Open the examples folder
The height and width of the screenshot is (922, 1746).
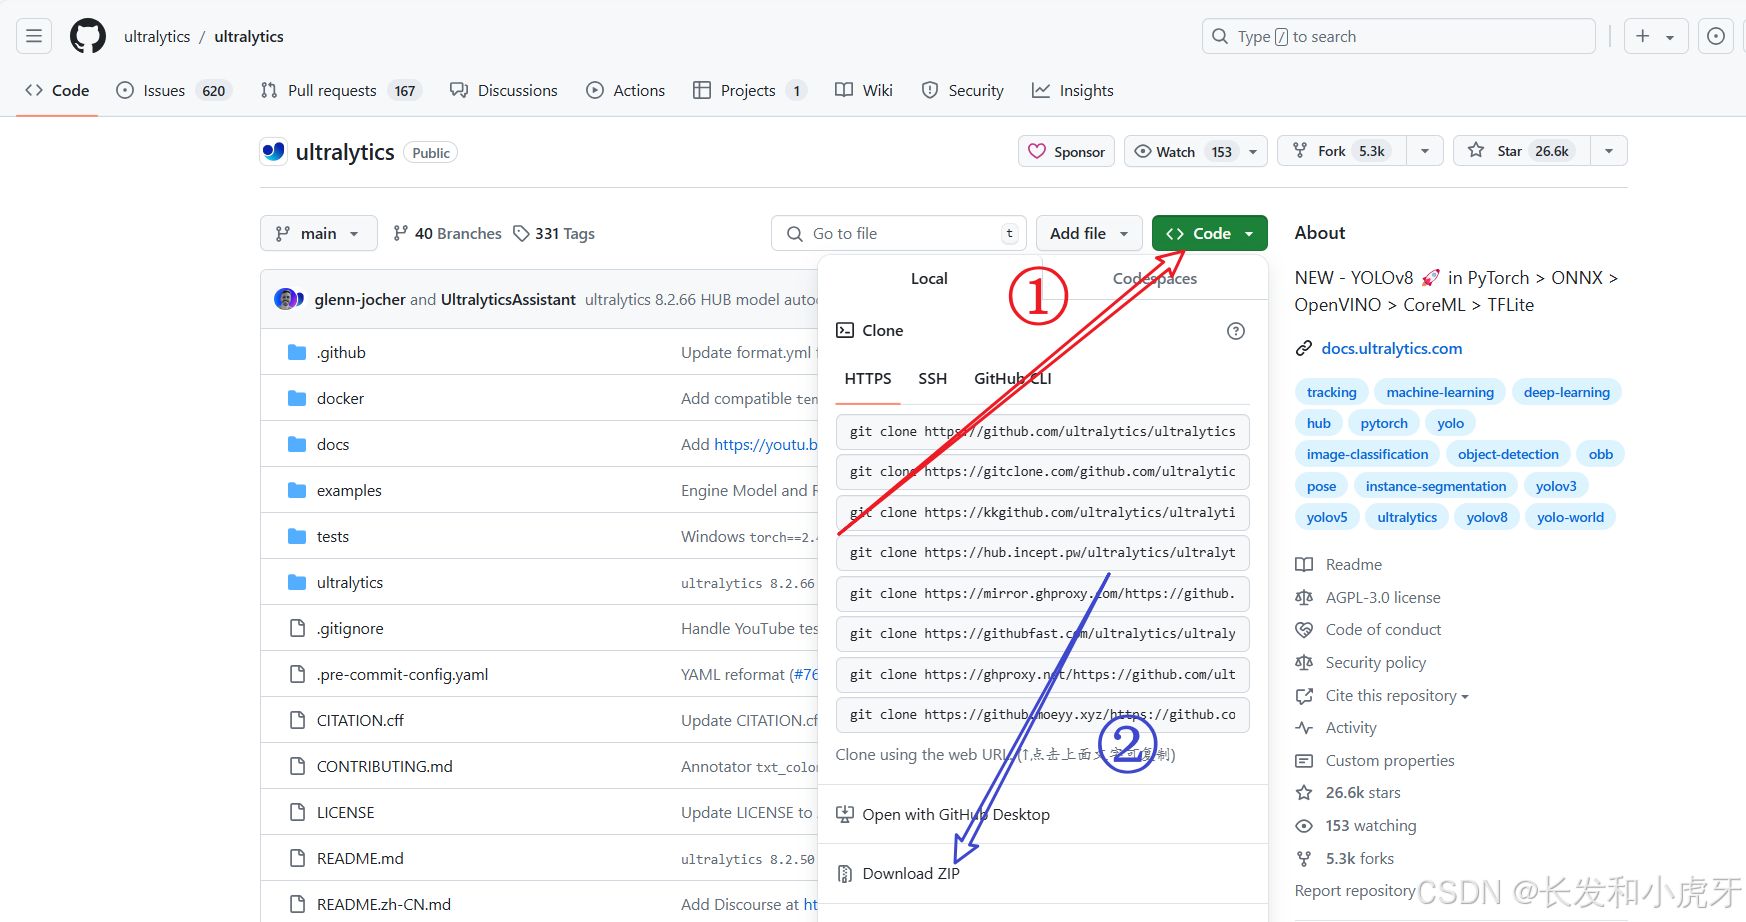click(x=349, y=490)
